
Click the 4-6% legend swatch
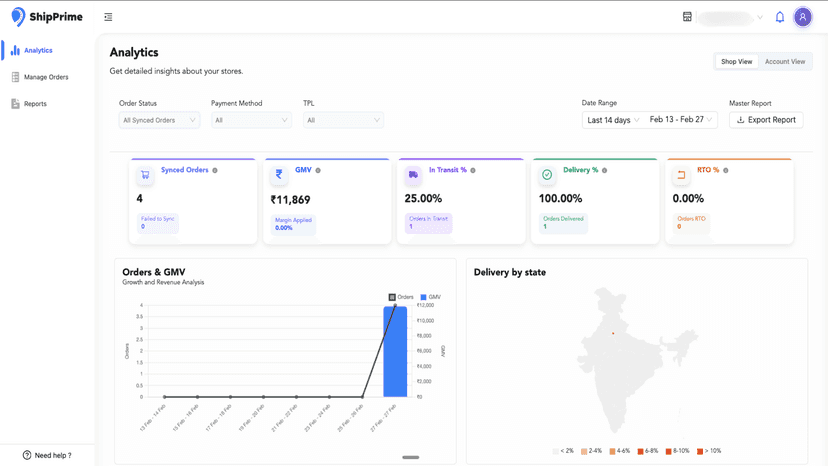click(612, 451)
